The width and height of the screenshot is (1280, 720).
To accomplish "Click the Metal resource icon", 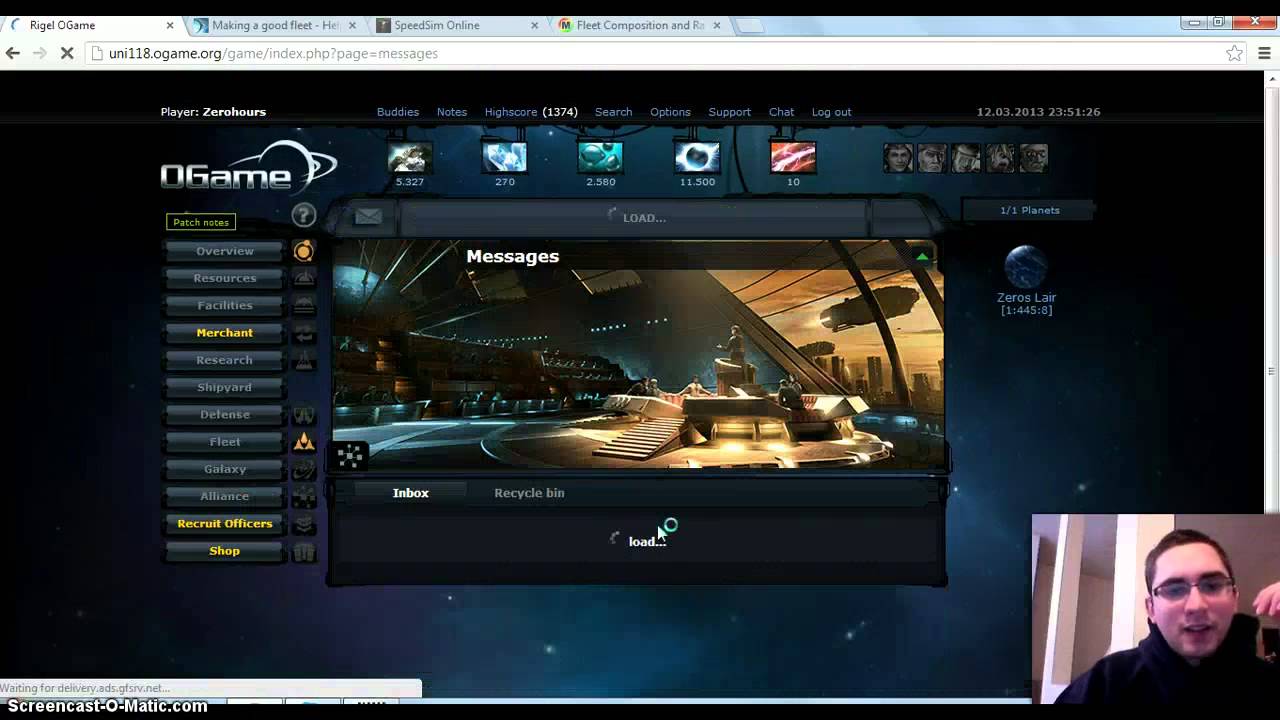I will tap(409, 158).
